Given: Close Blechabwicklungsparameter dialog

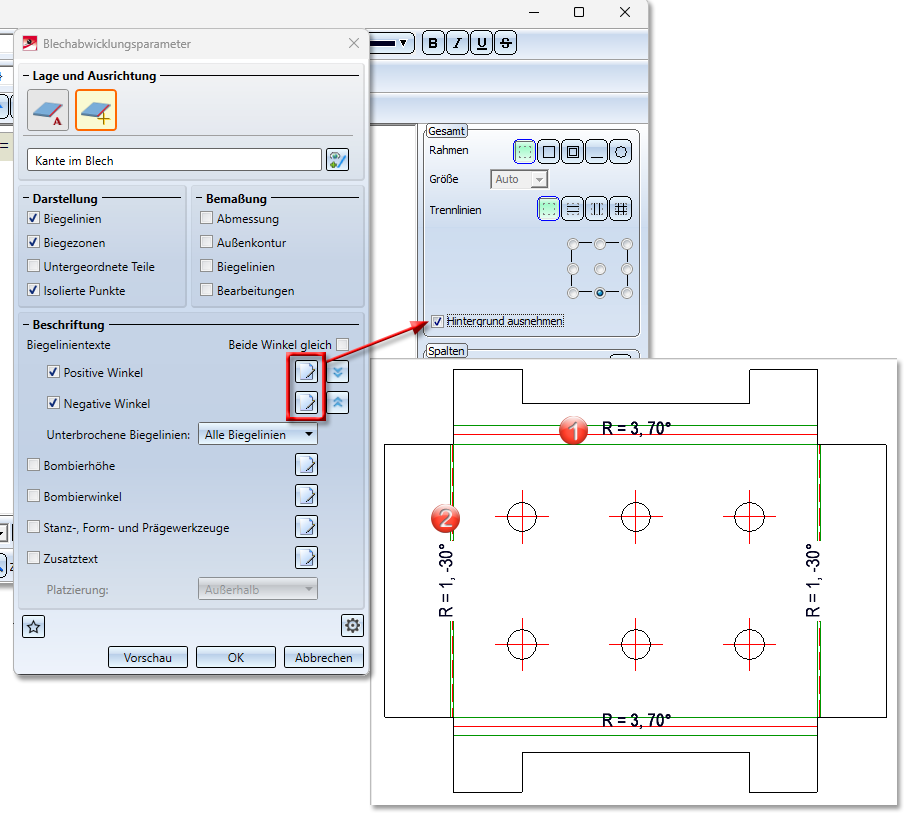Looking at the screenshot, I should pyautogui.click(x=354, y=44).
